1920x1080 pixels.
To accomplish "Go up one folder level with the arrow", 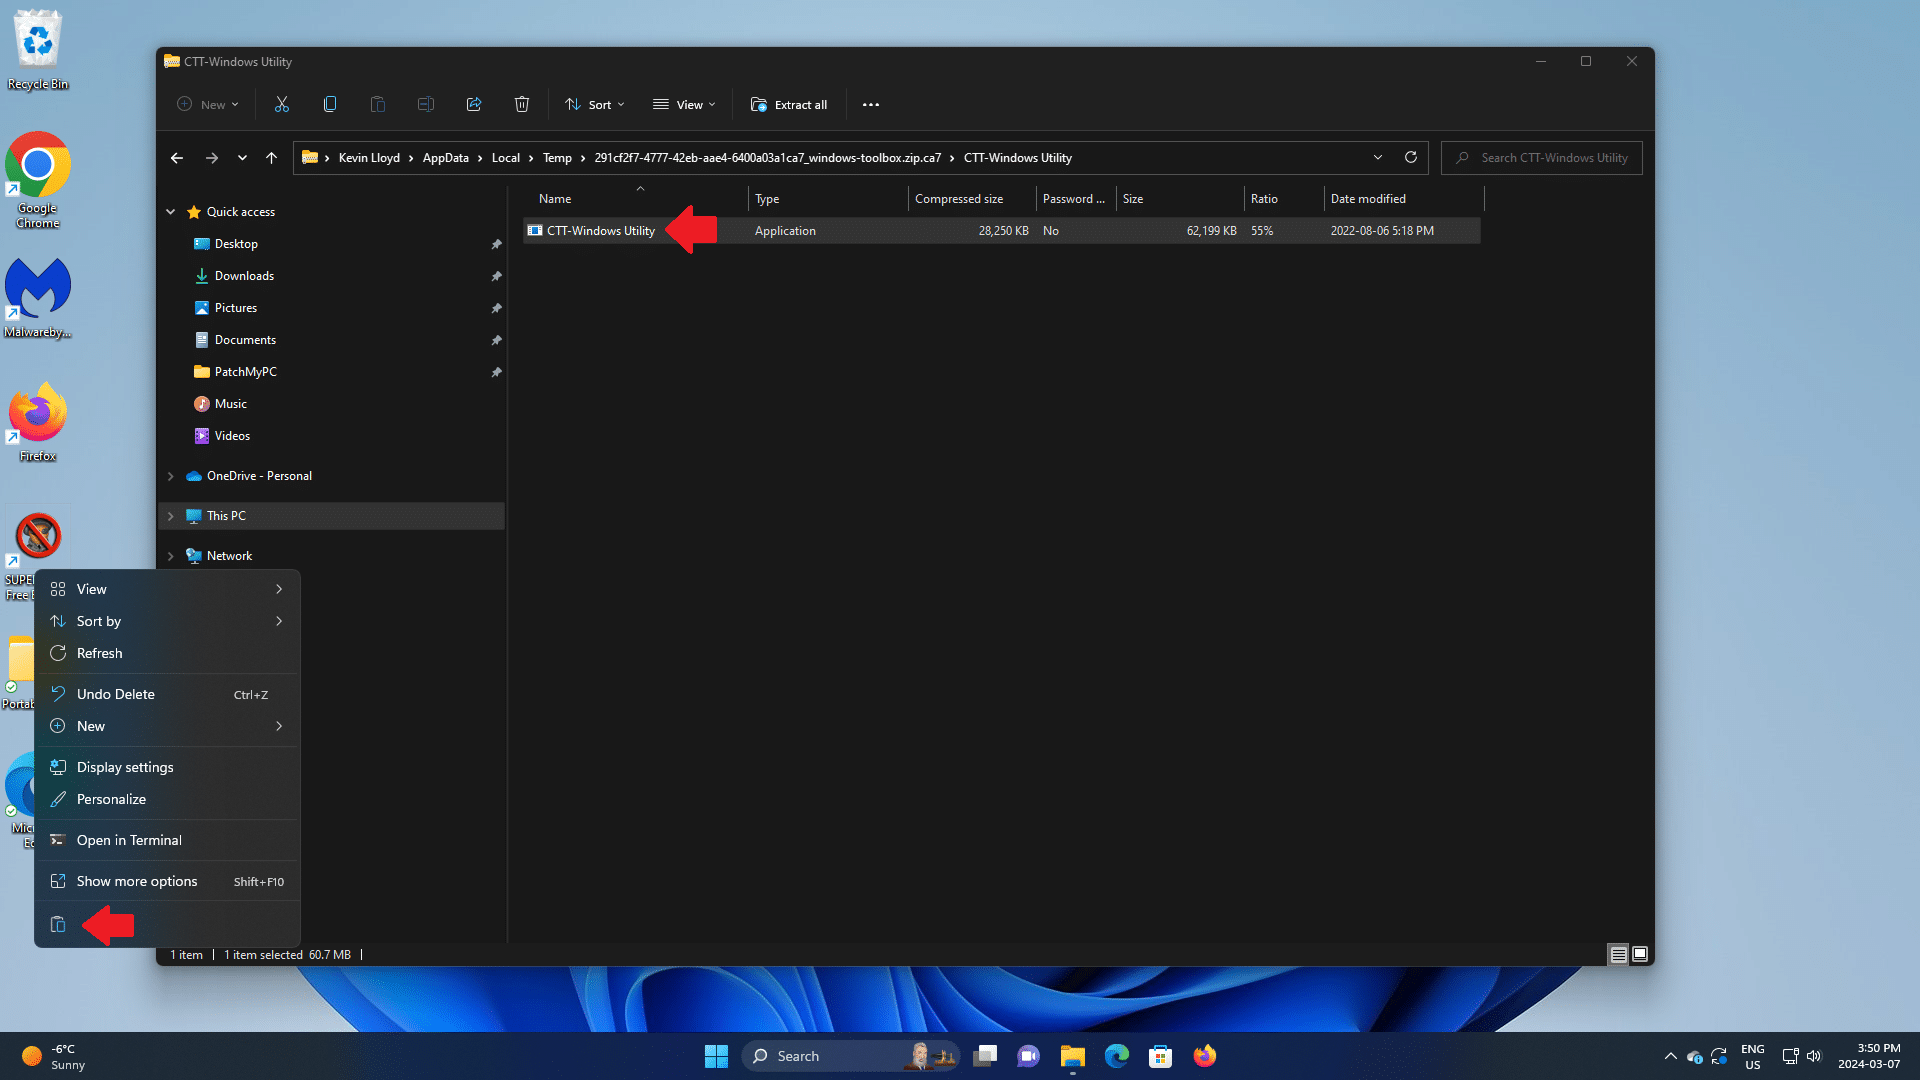I will pyautogui.click(x=271, y=158).
